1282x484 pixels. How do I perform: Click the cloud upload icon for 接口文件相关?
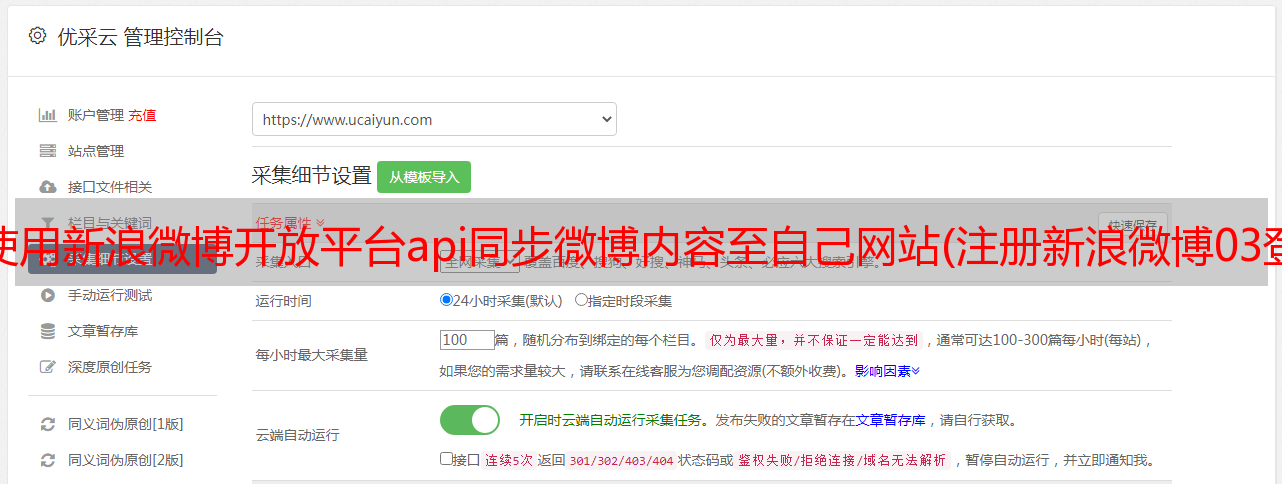47,187
